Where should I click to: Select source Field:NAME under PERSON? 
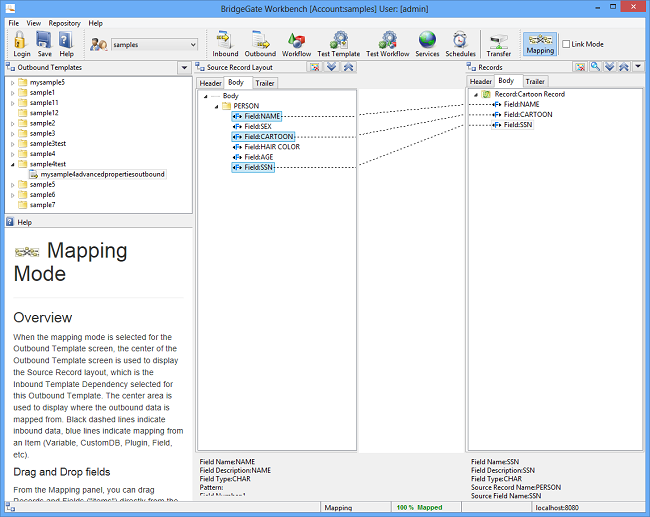[x=257, y=117]
